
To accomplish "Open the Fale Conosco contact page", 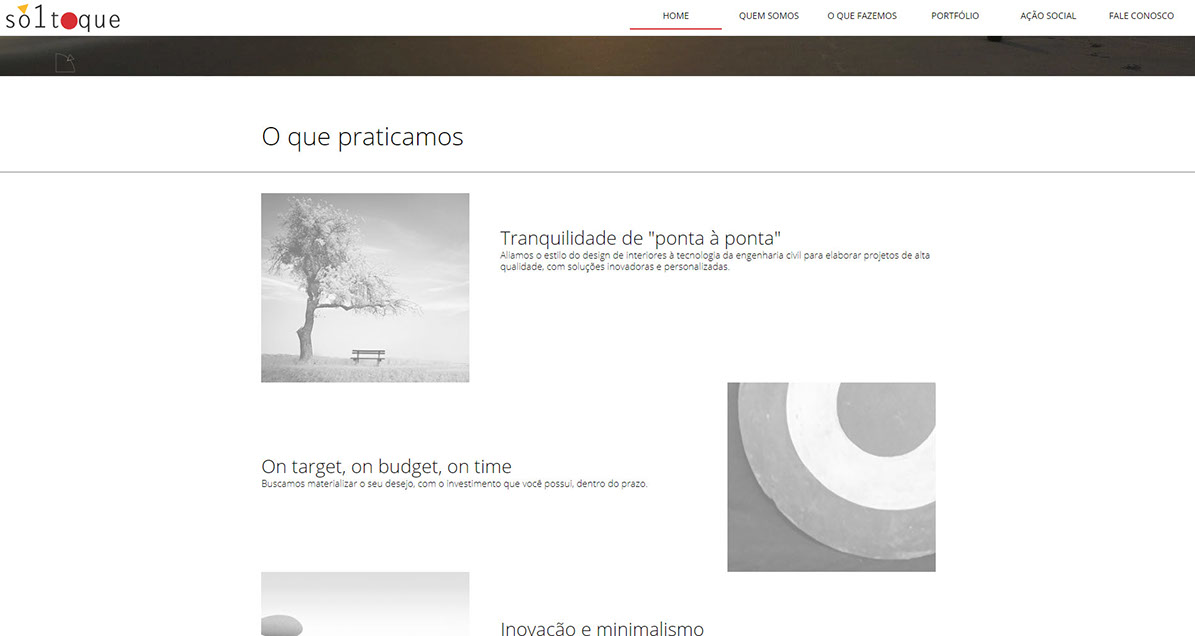I will click(x=1140, y=16).
